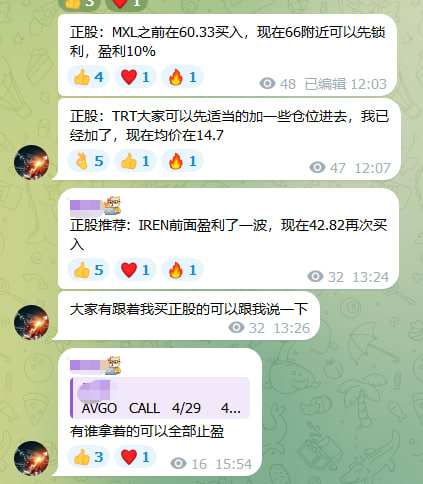Open sender avatar beside 13:26 message
Screen dimensions: 423x484
point(32,322)
